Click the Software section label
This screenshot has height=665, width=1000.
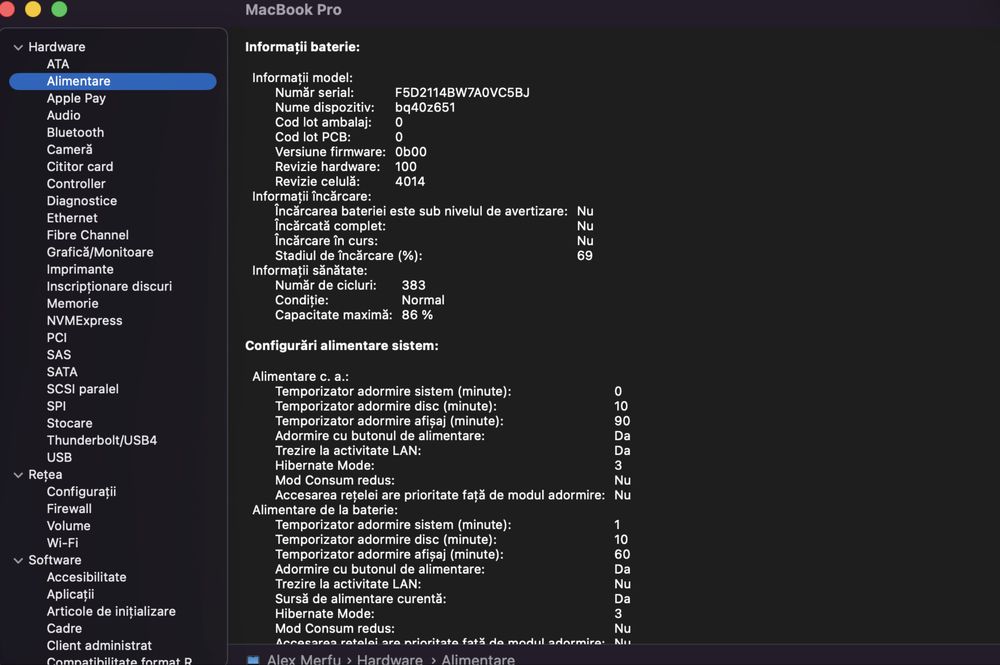(55, 560)
